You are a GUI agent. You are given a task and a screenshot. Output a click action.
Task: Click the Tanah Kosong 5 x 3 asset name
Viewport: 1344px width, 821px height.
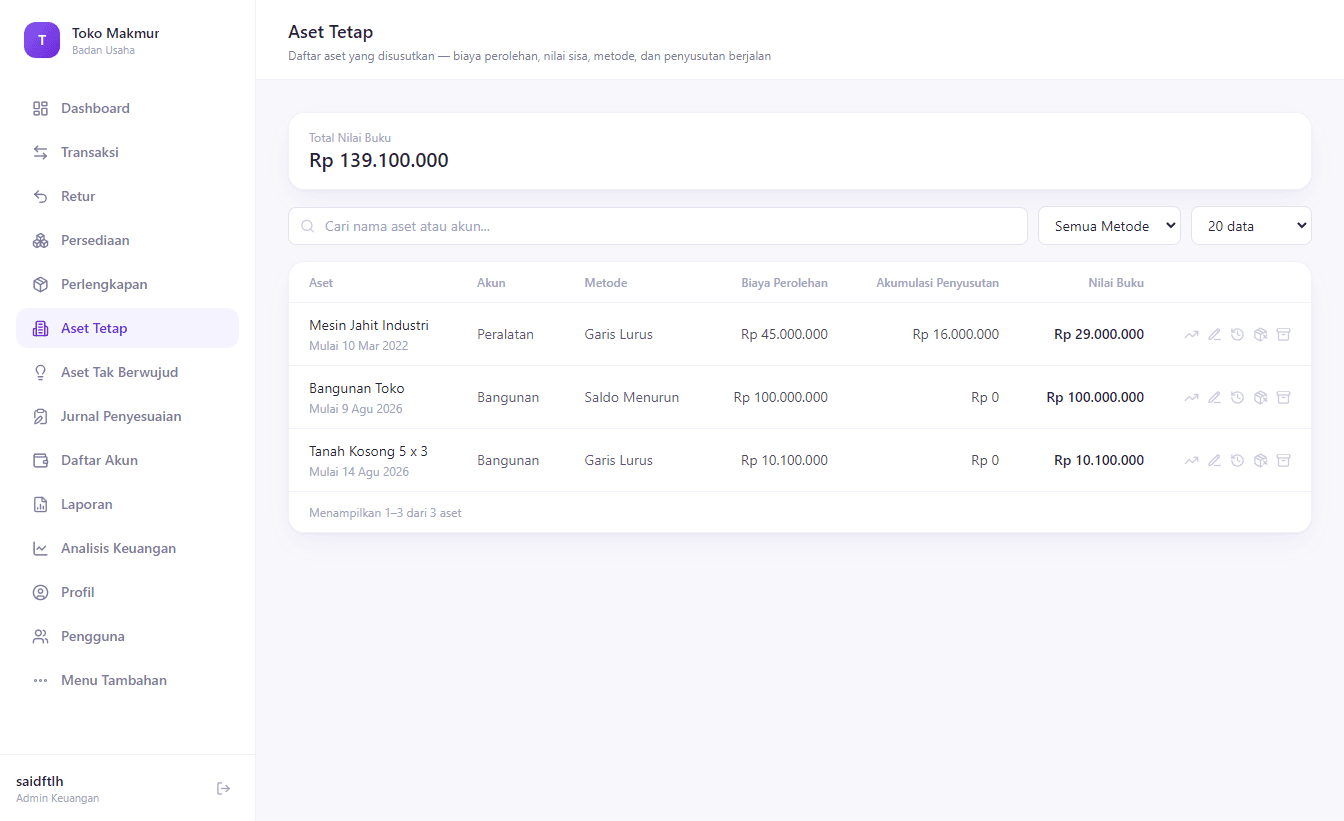[x=368, y=451]
